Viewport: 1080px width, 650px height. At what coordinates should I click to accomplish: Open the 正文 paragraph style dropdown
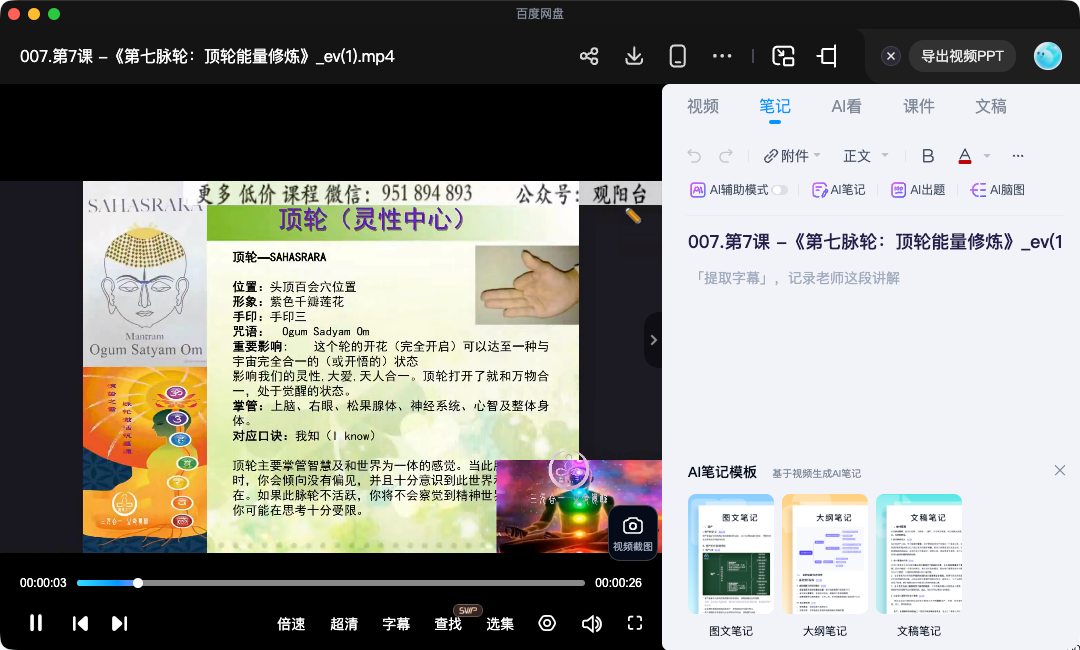tap(866, 156)
